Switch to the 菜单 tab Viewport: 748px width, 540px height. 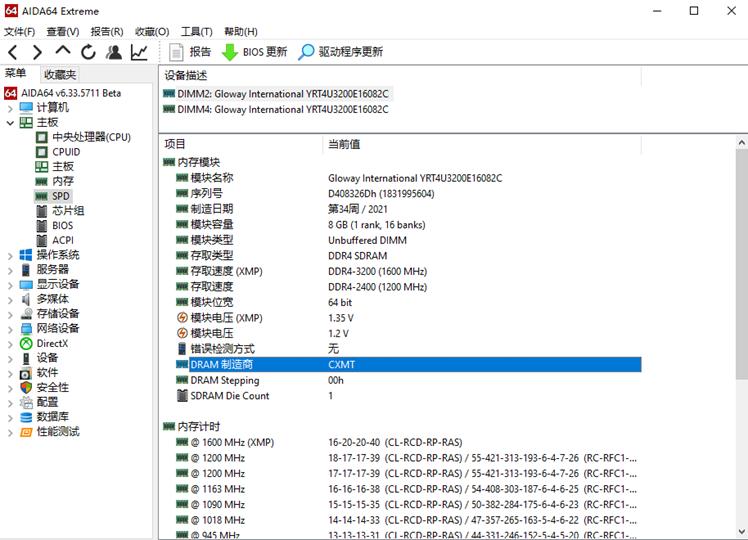click(15, 73)
